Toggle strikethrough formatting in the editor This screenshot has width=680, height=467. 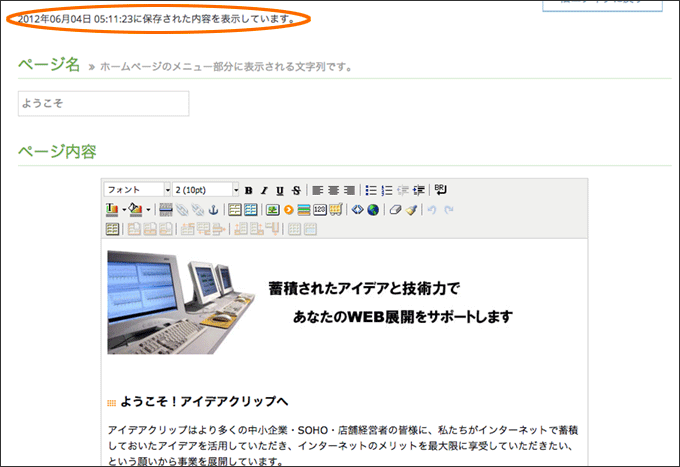pyautogui.click(x=296, y=190)
